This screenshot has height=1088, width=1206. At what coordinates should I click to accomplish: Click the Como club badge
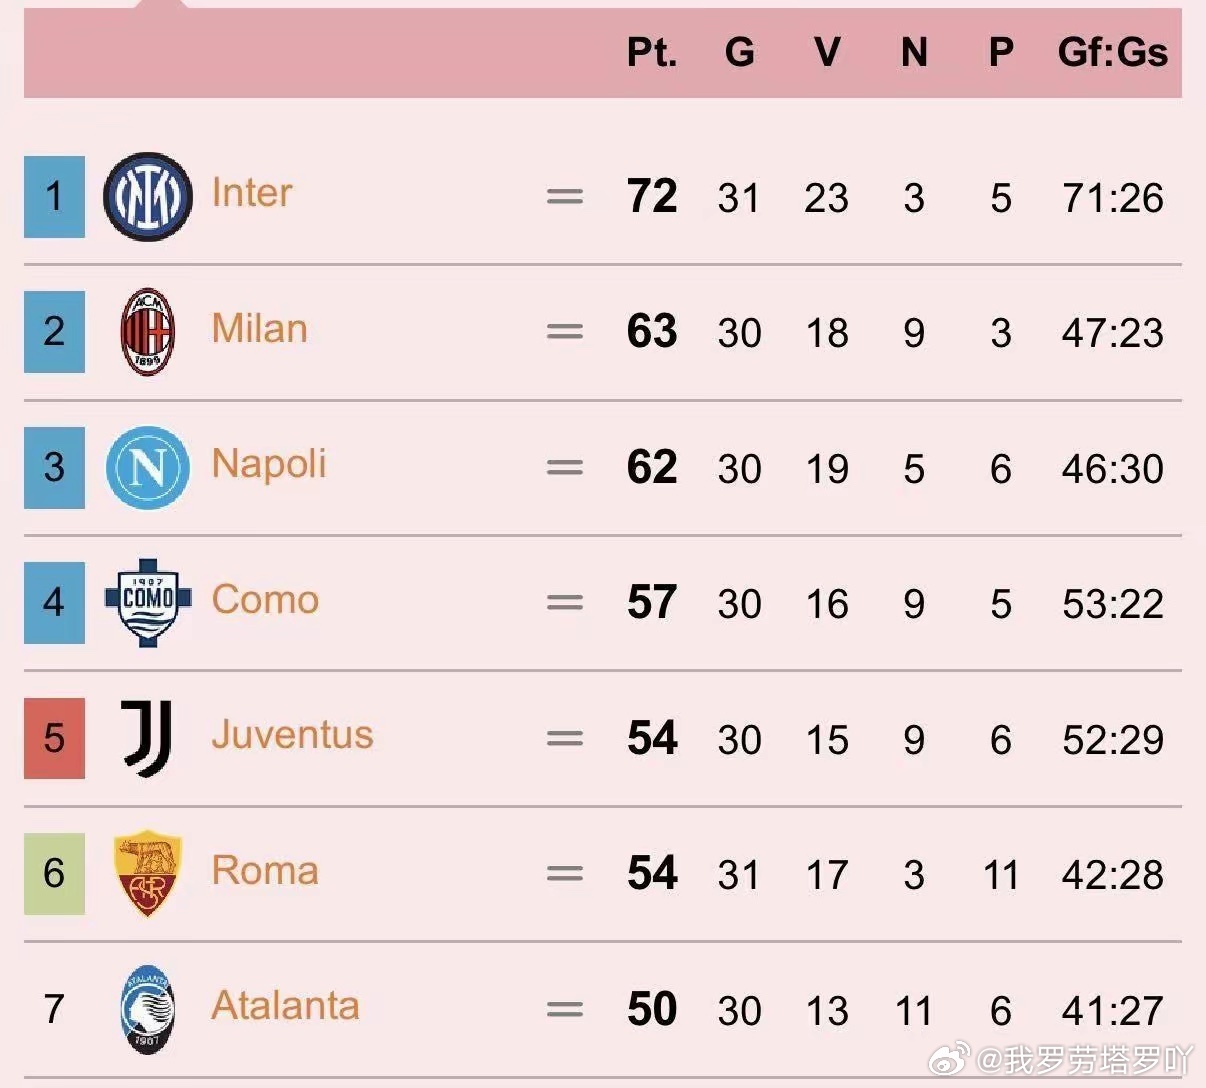pyautogui.click(x=147, y=602)
